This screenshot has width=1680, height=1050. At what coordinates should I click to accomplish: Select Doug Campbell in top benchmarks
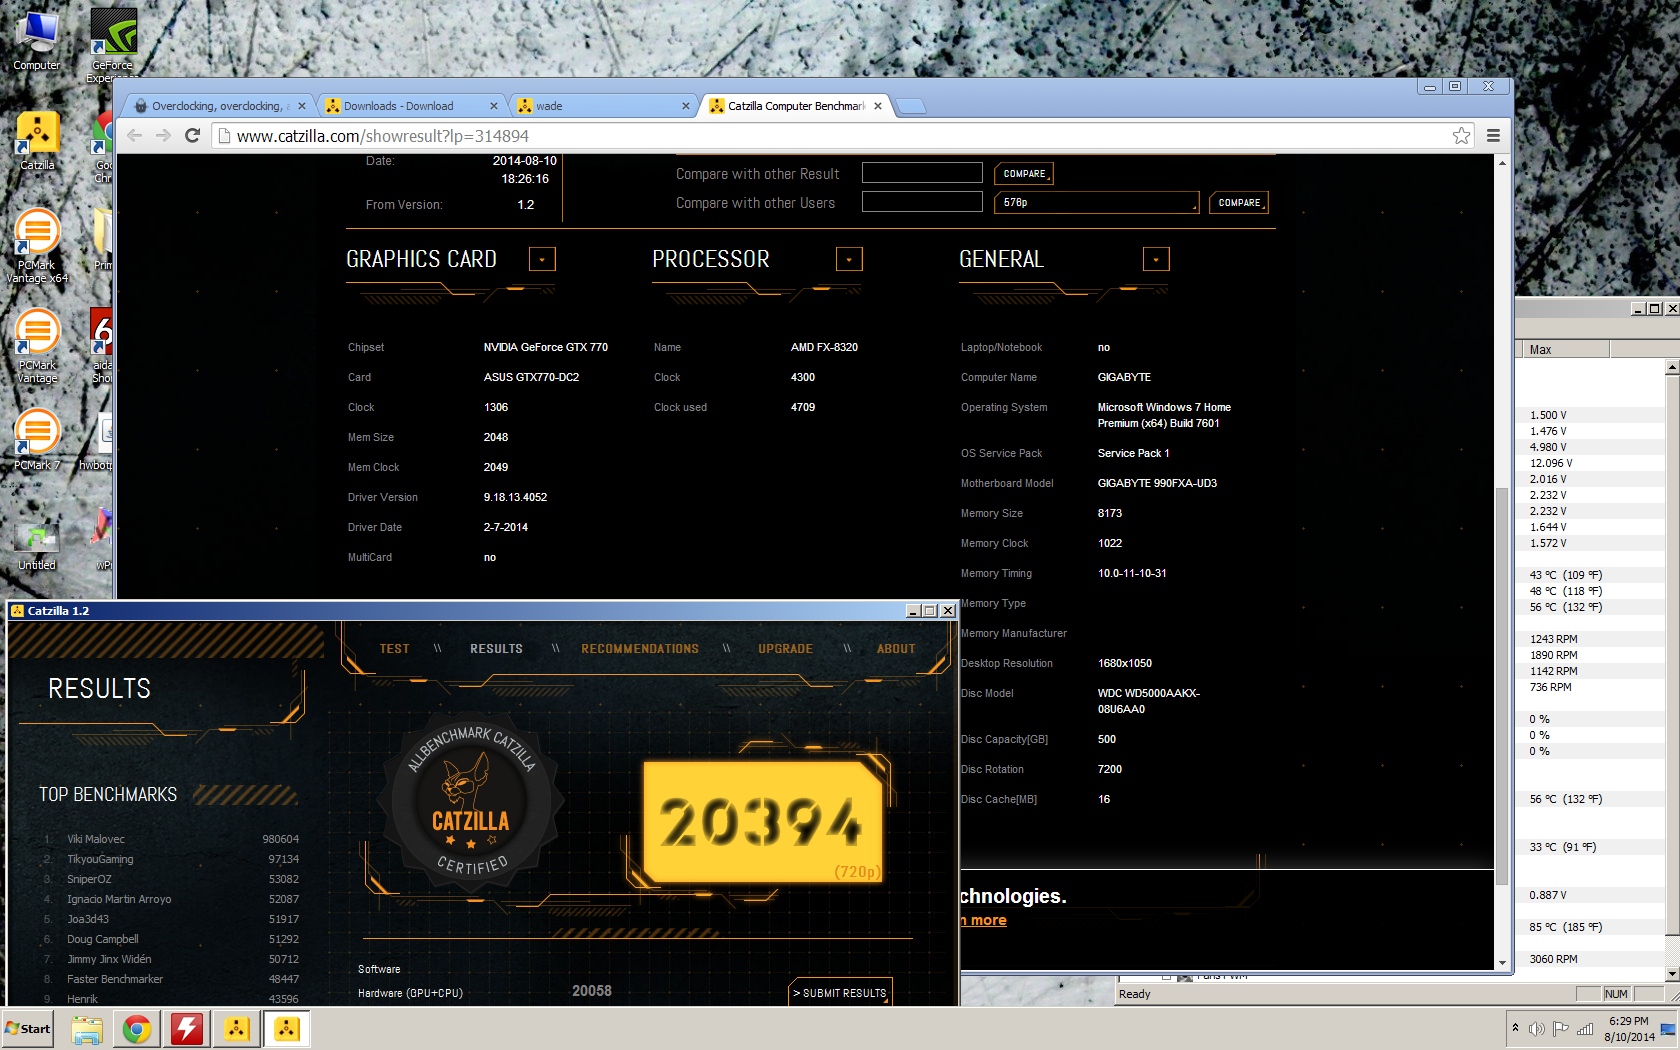point(168,939)
